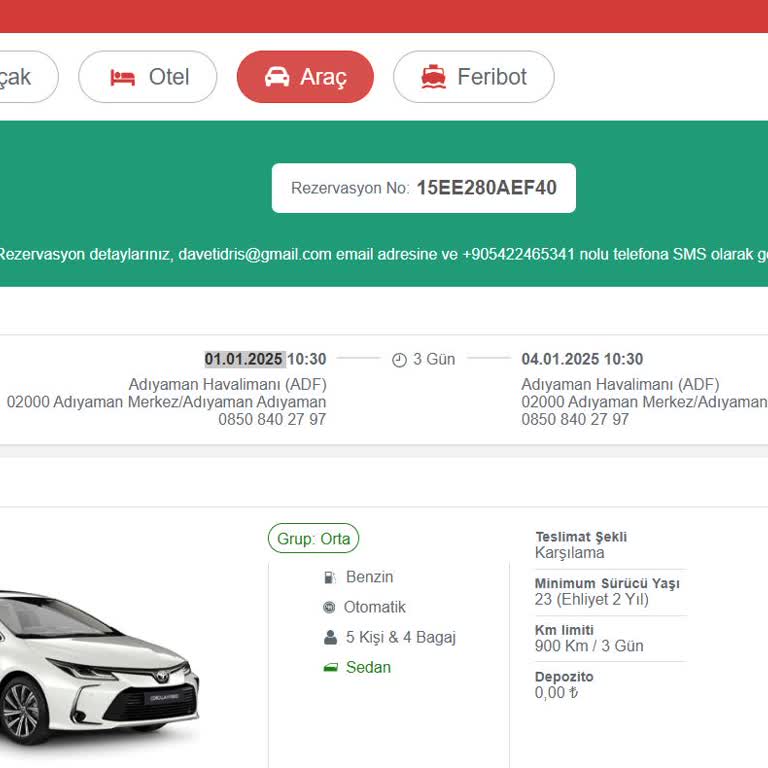Click the car icon on Araç tab
This screenshot has width=768, height=768.
tap(277, 78)
